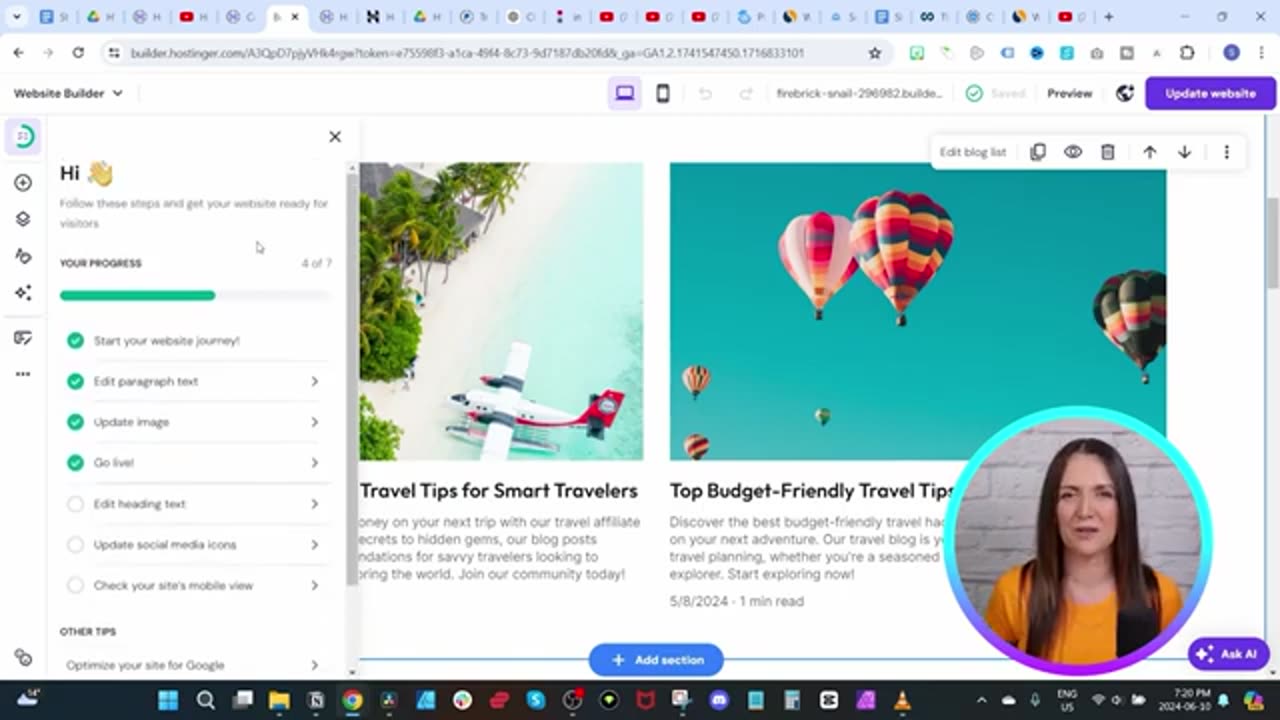The height and width of the screenshot is (720, 1280).
Task: Open a new browser tab with plus
Action: 1108,17
